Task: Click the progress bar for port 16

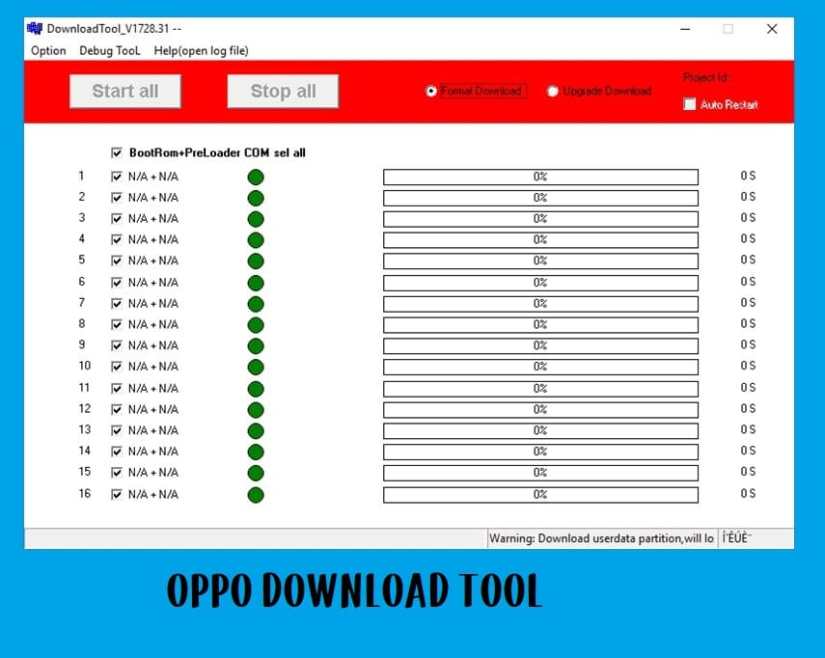Action: (541, 495)
